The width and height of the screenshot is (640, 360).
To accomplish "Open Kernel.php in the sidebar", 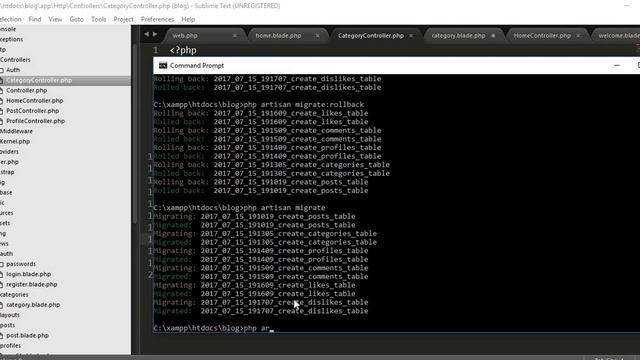I will click(15, 141).
